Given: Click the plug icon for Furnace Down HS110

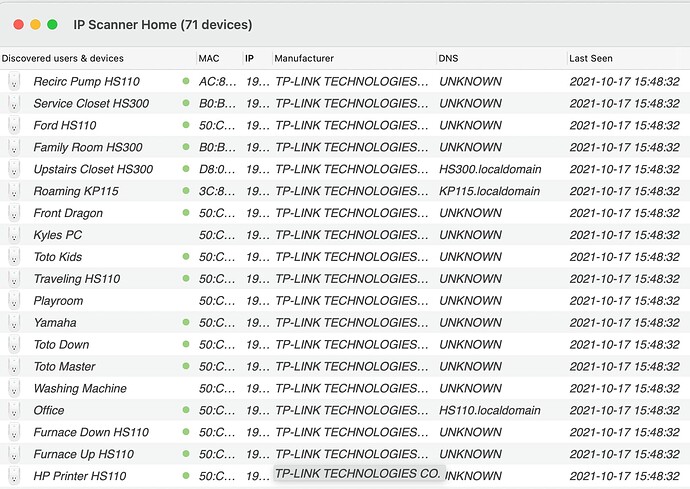Looking at the screenshot, I should pyautogui.click(x=14, y=432).
